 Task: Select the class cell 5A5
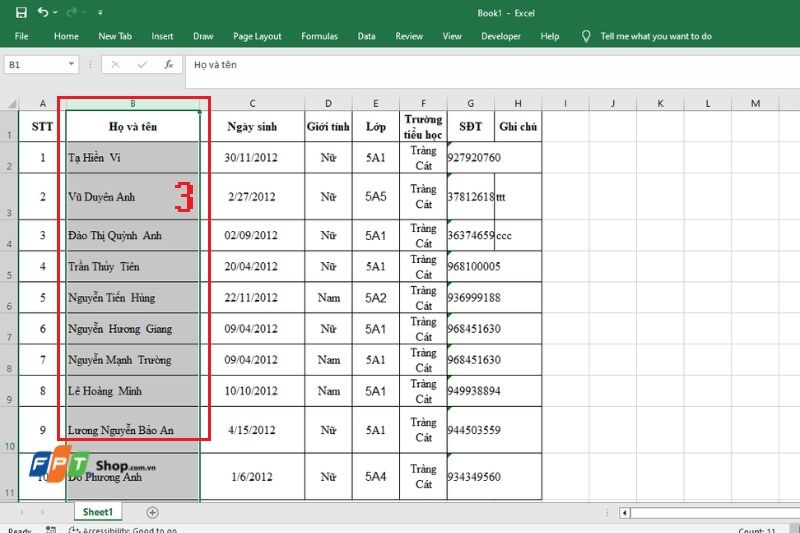376,196
